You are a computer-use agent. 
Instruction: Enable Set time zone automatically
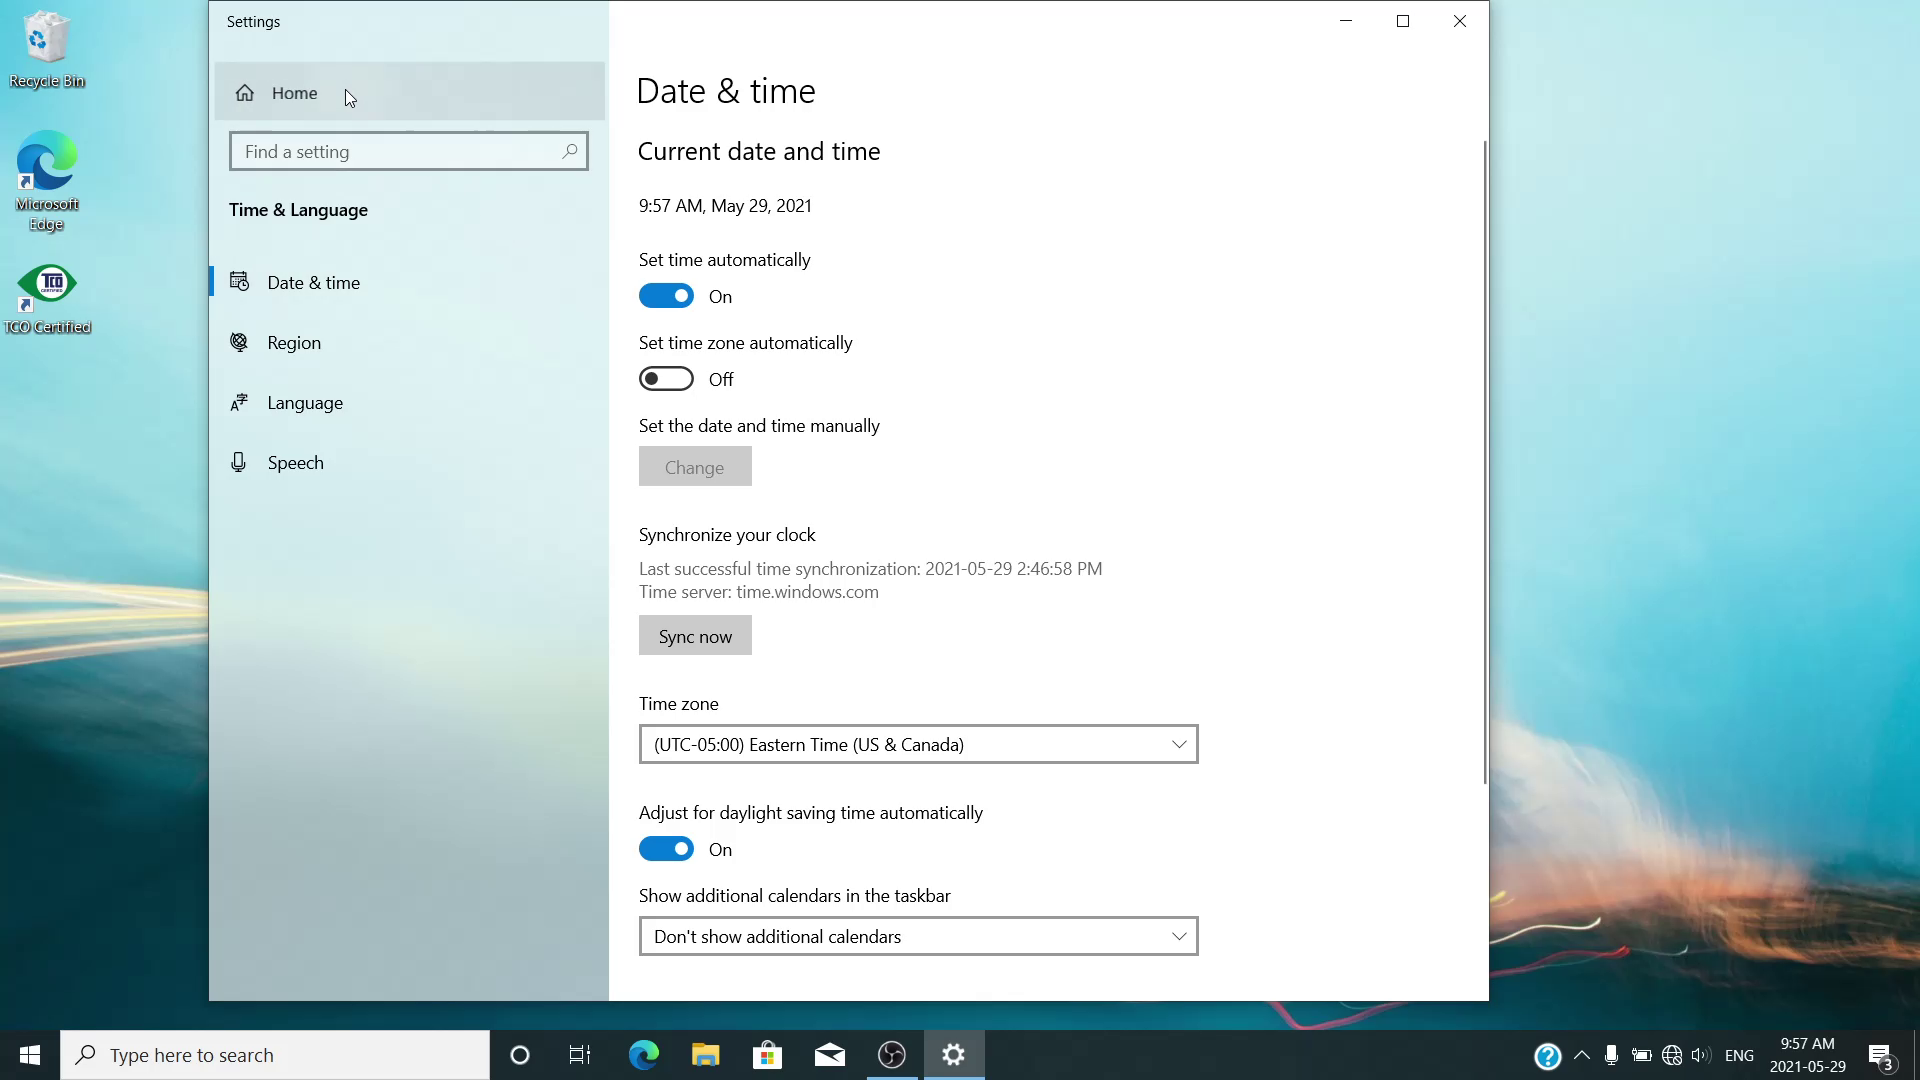click(x=666, y=379)
